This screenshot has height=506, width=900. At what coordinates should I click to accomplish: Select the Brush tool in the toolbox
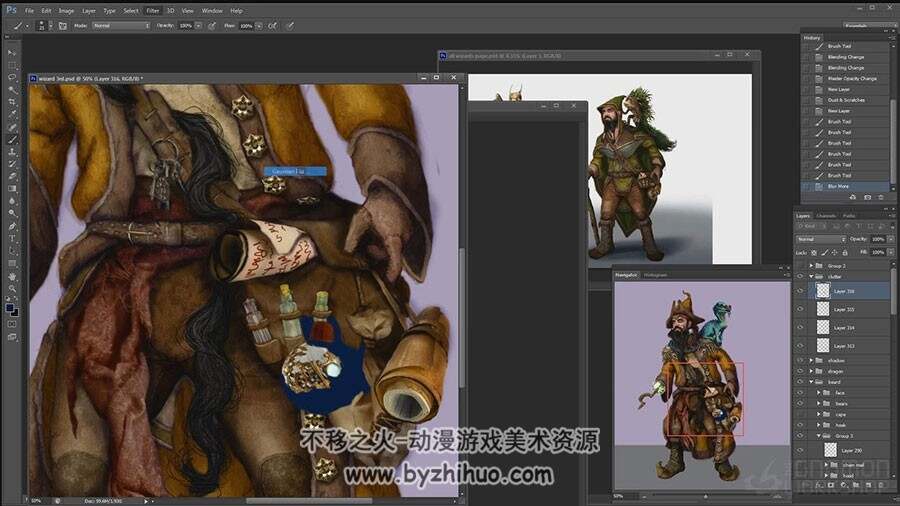12,139
